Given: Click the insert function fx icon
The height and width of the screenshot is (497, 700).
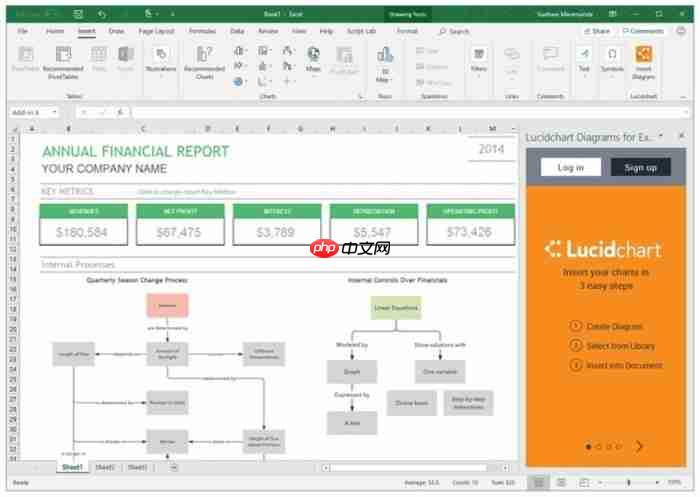Looking at the screenshot, I should coord(120,113).
